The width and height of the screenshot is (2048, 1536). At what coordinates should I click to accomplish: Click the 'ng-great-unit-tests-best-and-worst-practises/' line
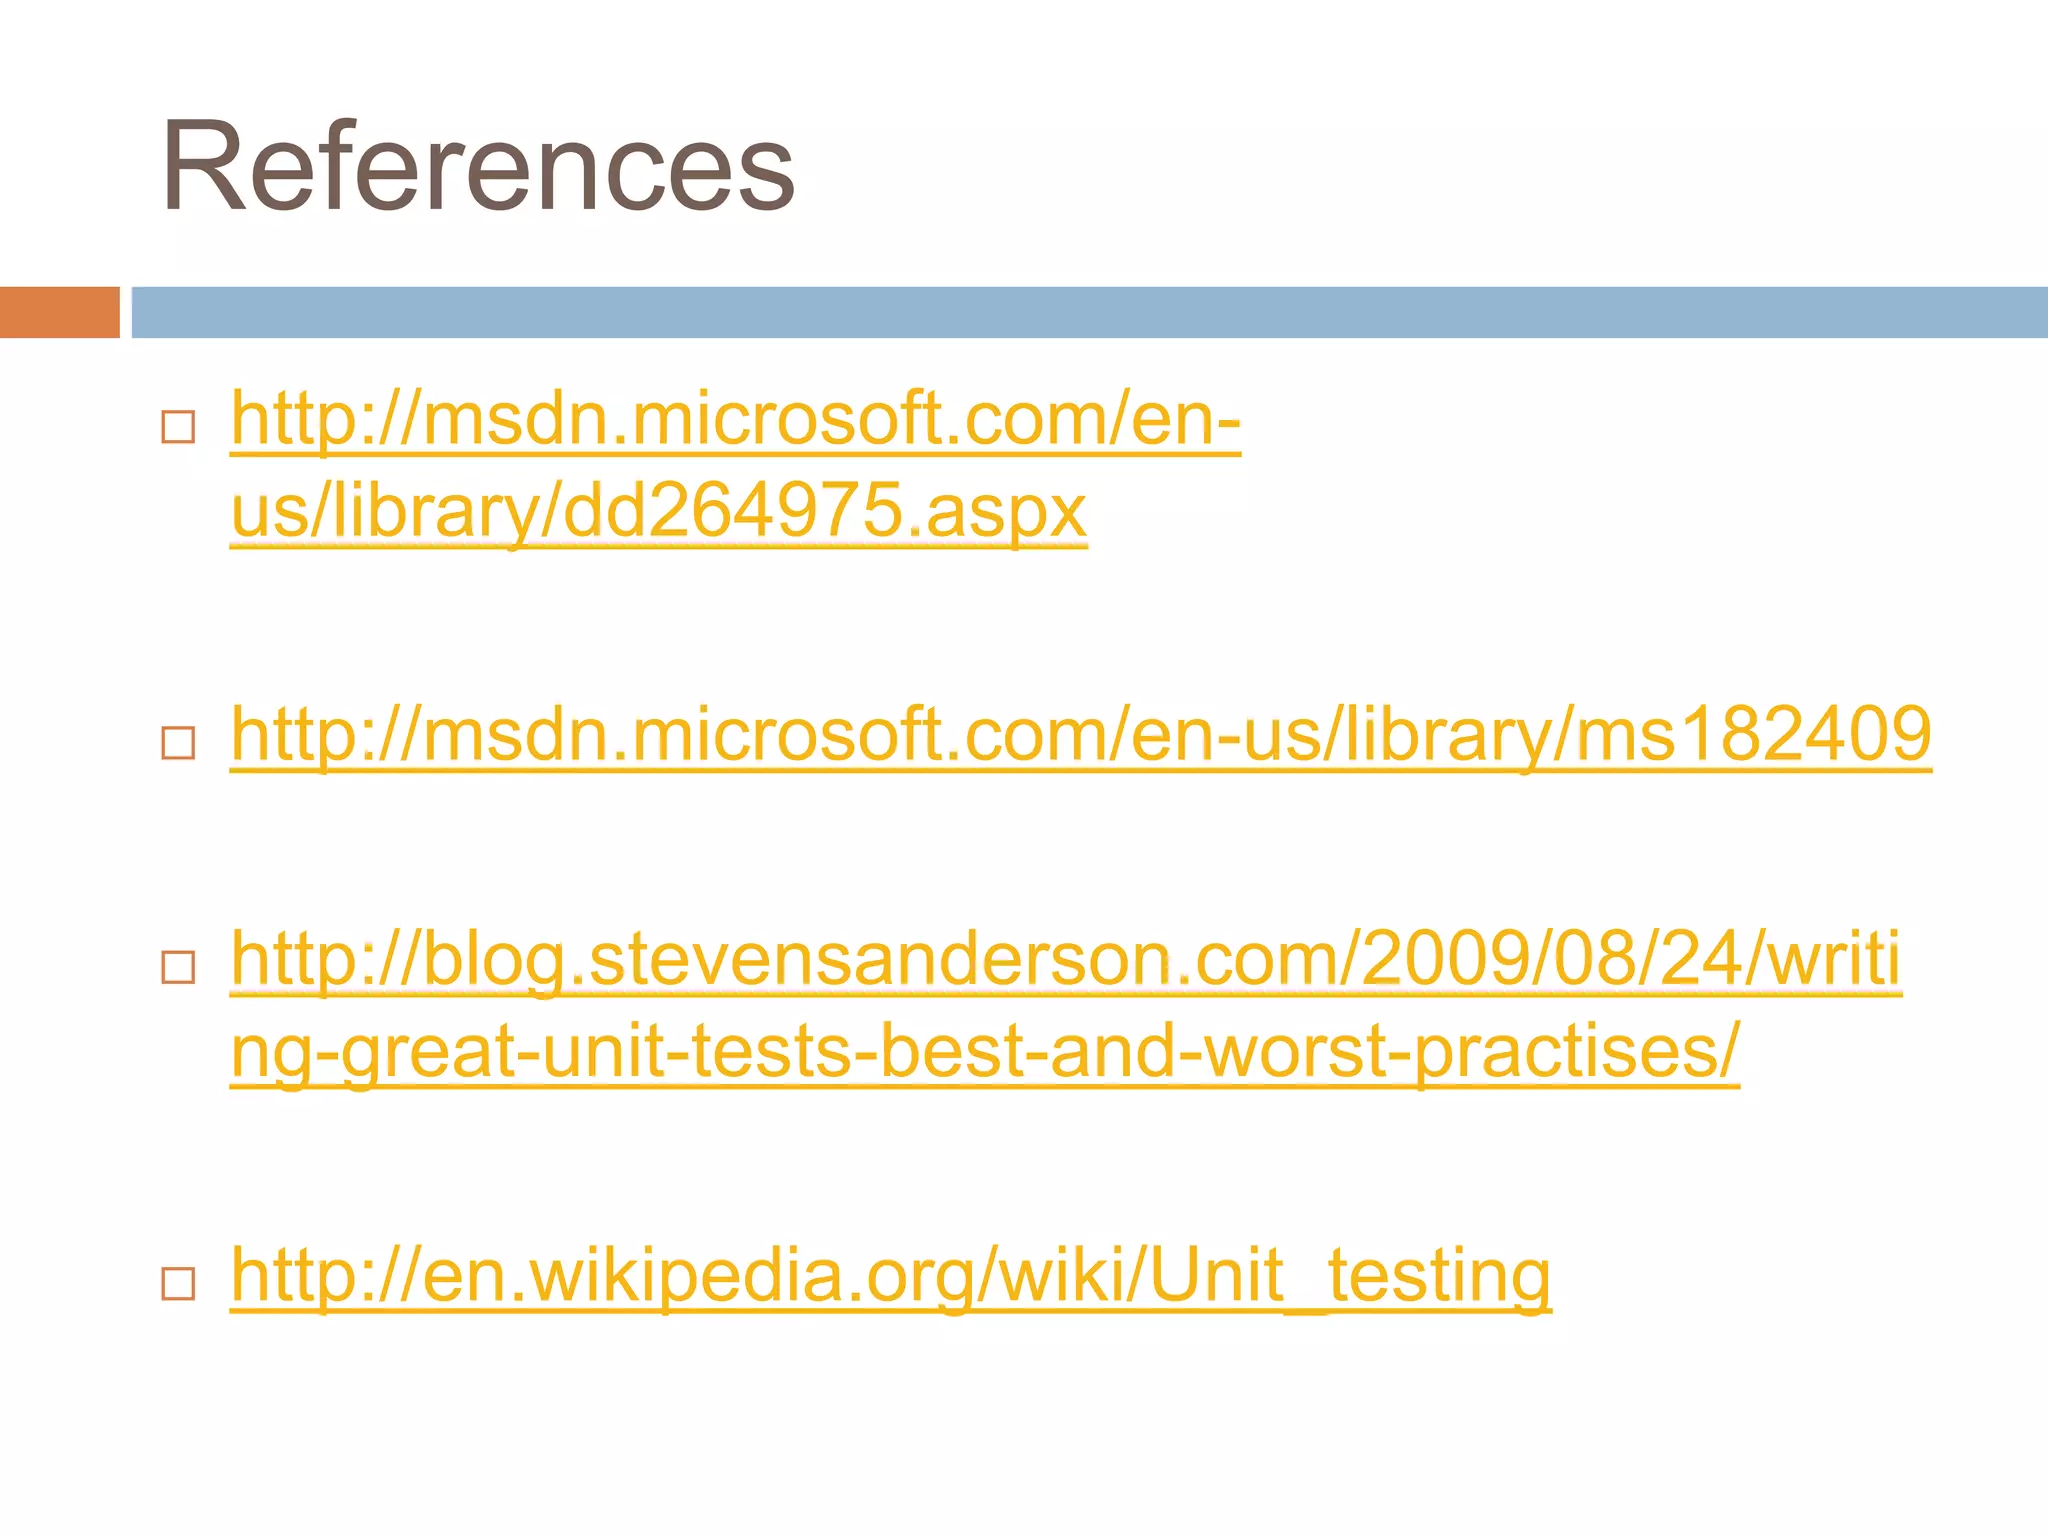pos(985,1051)
